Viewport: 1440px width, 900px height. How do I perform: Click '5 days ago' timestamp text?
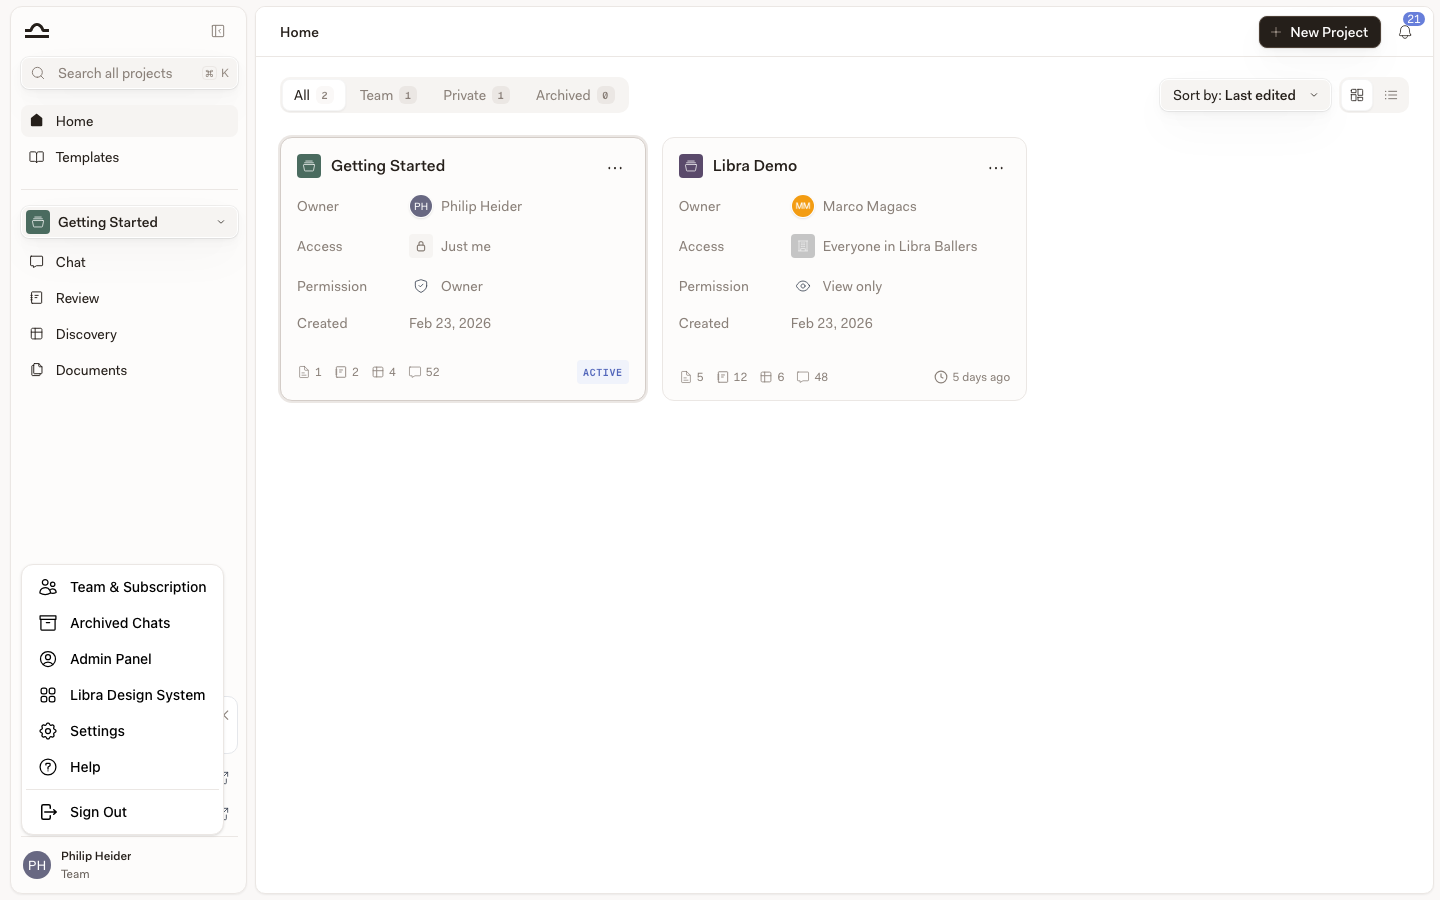[x=981, y=377]
